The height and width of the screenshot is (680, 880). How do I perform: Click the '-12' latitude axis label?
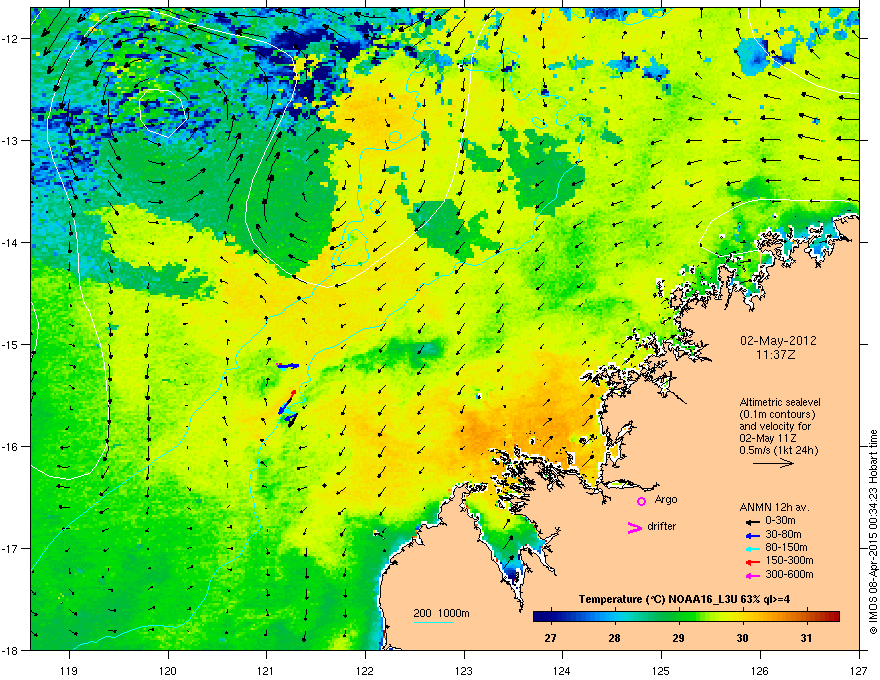[x=12, y=39]
